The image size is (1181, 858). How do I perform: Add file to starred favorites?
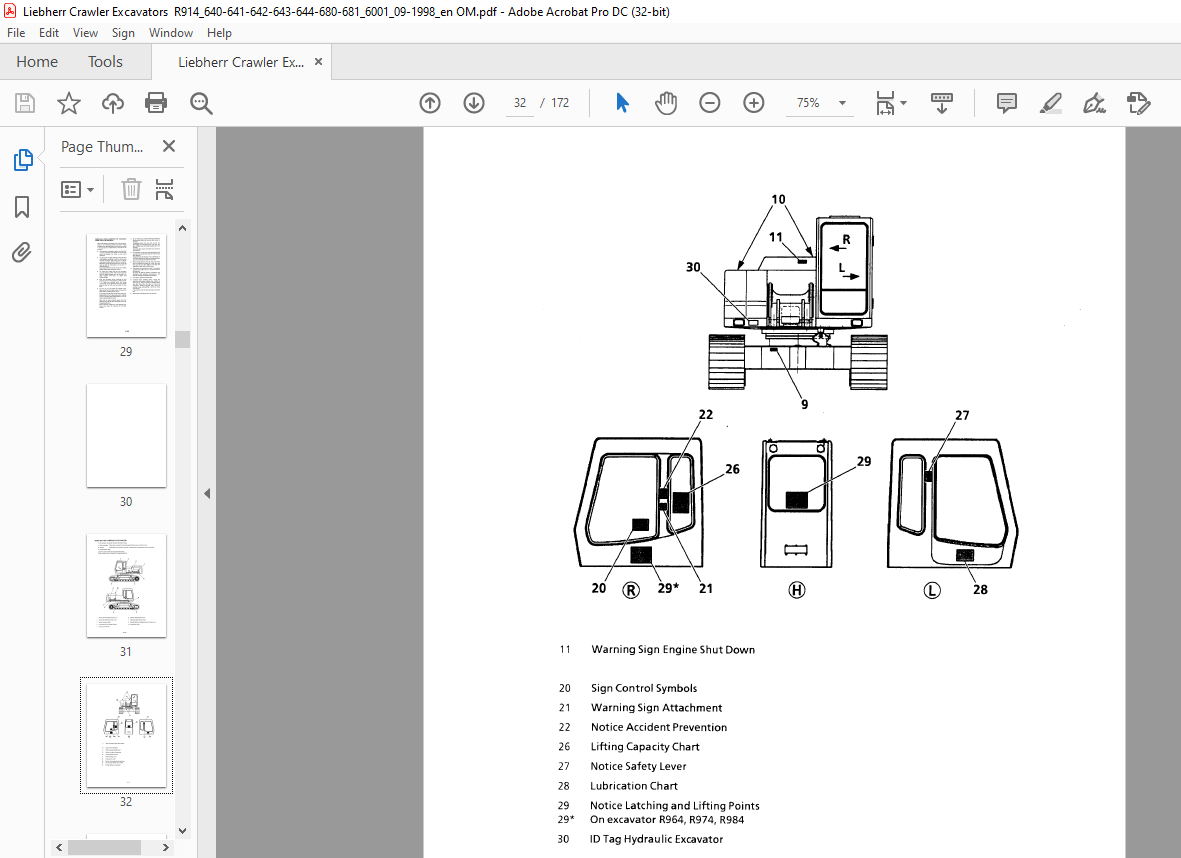click(69, 103)
